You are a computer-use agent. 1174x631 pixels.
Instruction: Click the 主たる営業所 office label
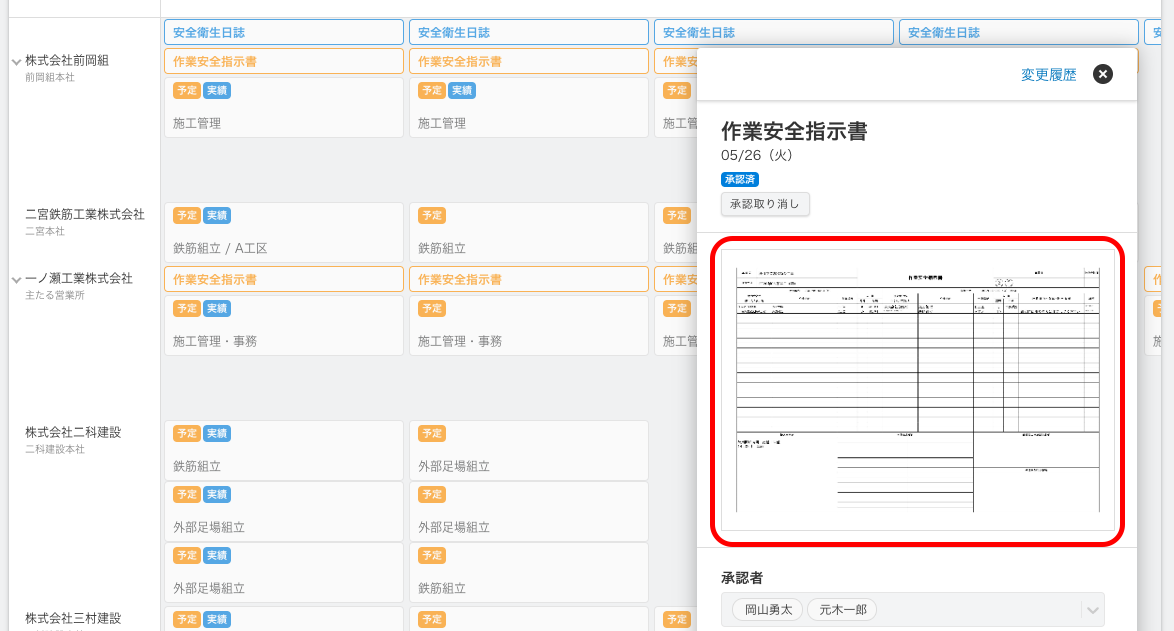tap(55, 295)
